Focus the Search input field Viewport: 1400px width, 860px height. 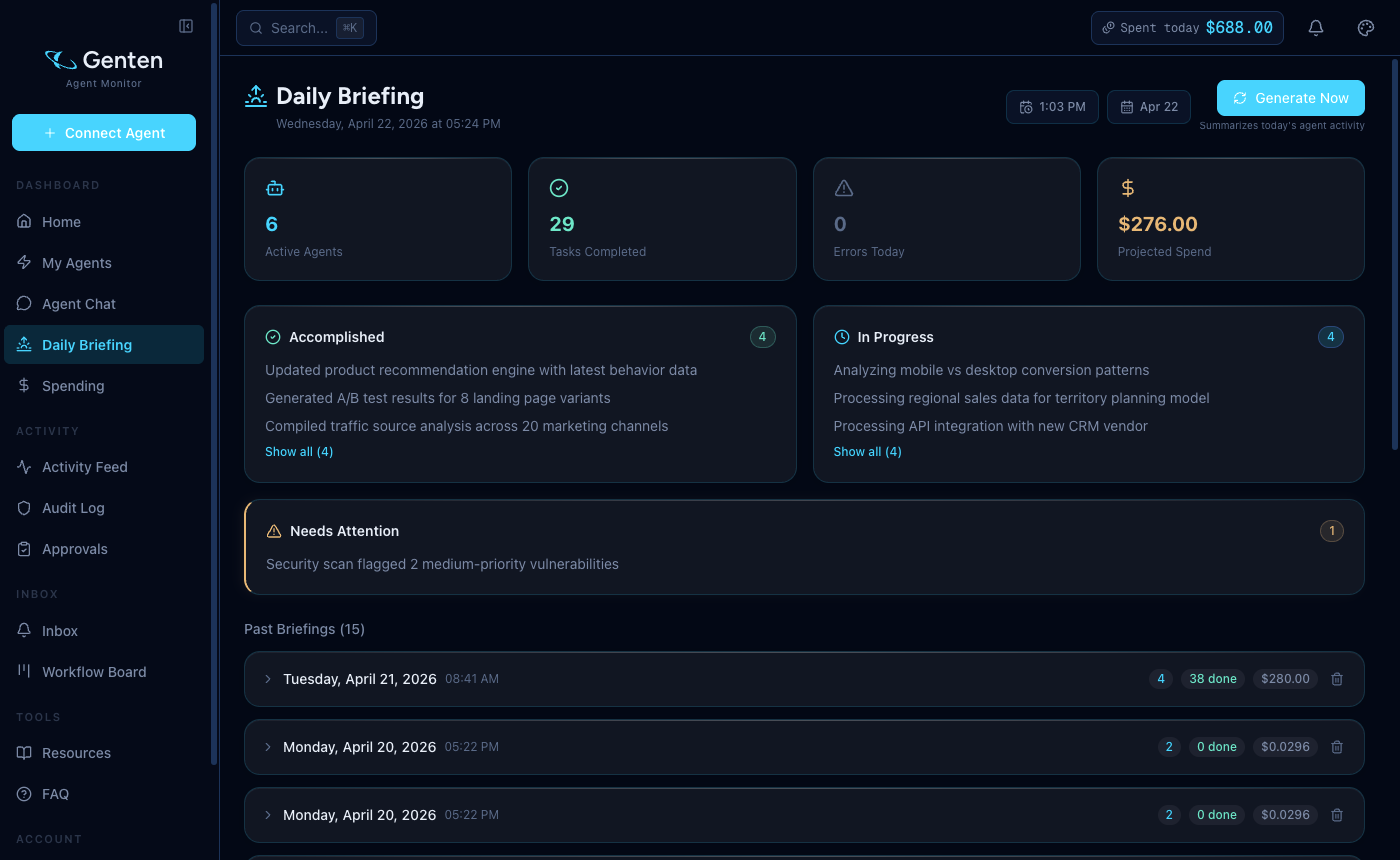pyautogui.click(x=306, y=28)
